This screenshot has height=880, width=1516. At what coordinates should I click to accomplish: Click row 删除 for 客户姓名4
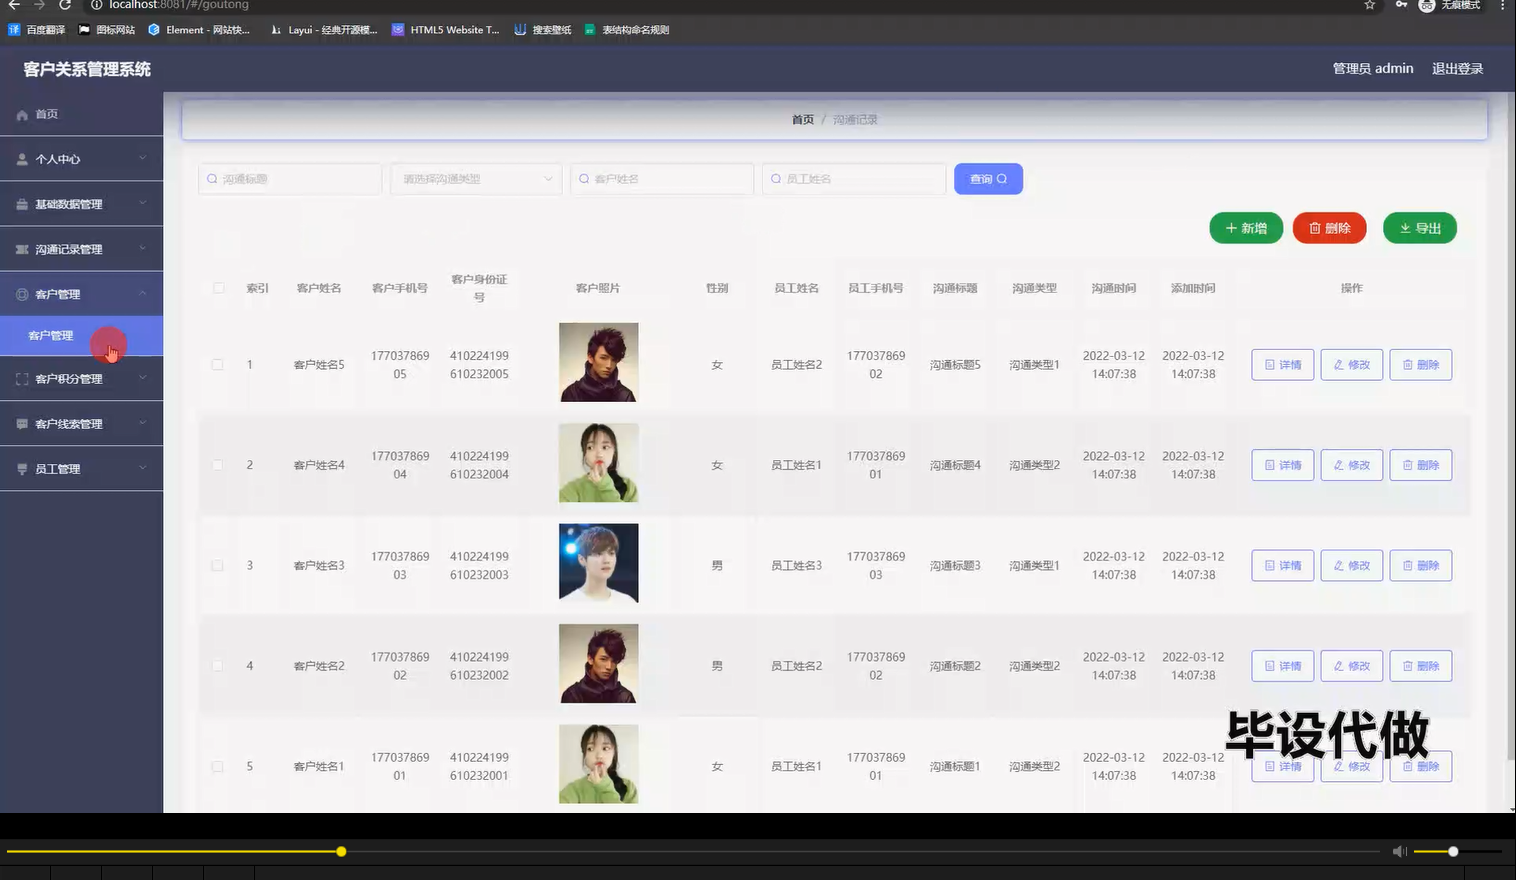click(1421, 465)
